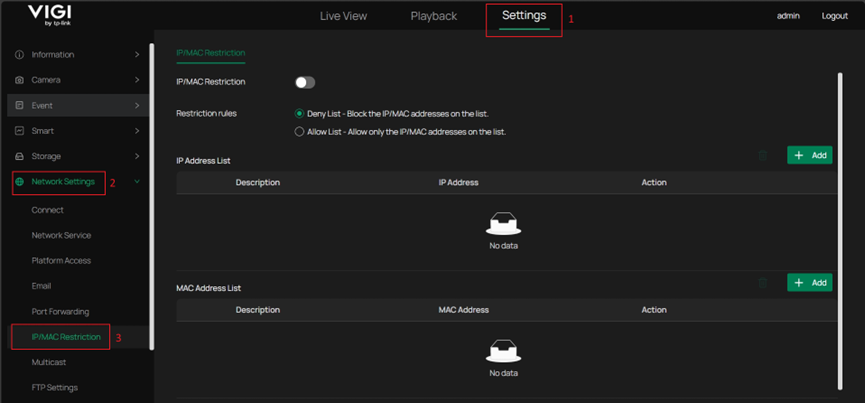Select the Deny List radio button
The width and height of the screenshot is (865, 403).
click(300, 114)
